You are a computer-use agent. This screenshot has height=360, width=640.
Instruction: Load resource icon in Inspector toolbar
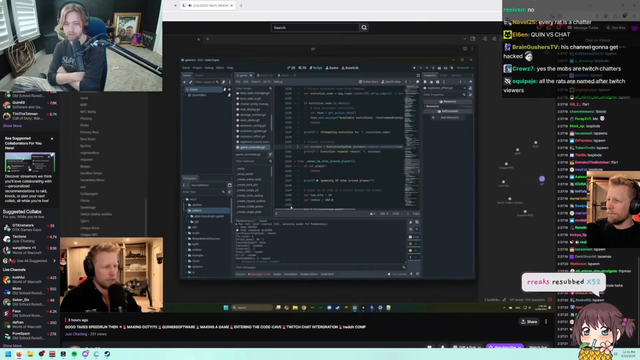pyautogui.click(x=431, y=82)
